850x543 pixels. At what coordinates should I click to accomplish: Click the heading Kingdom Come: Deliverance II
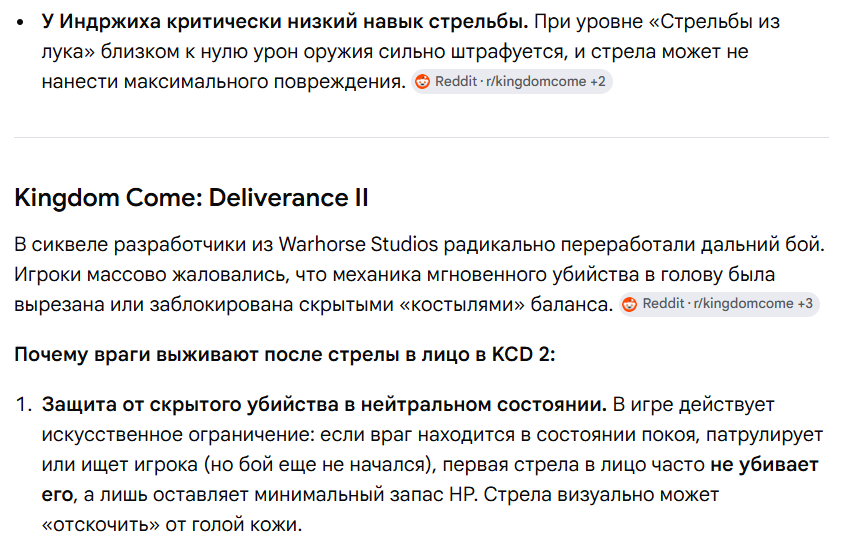191,198
